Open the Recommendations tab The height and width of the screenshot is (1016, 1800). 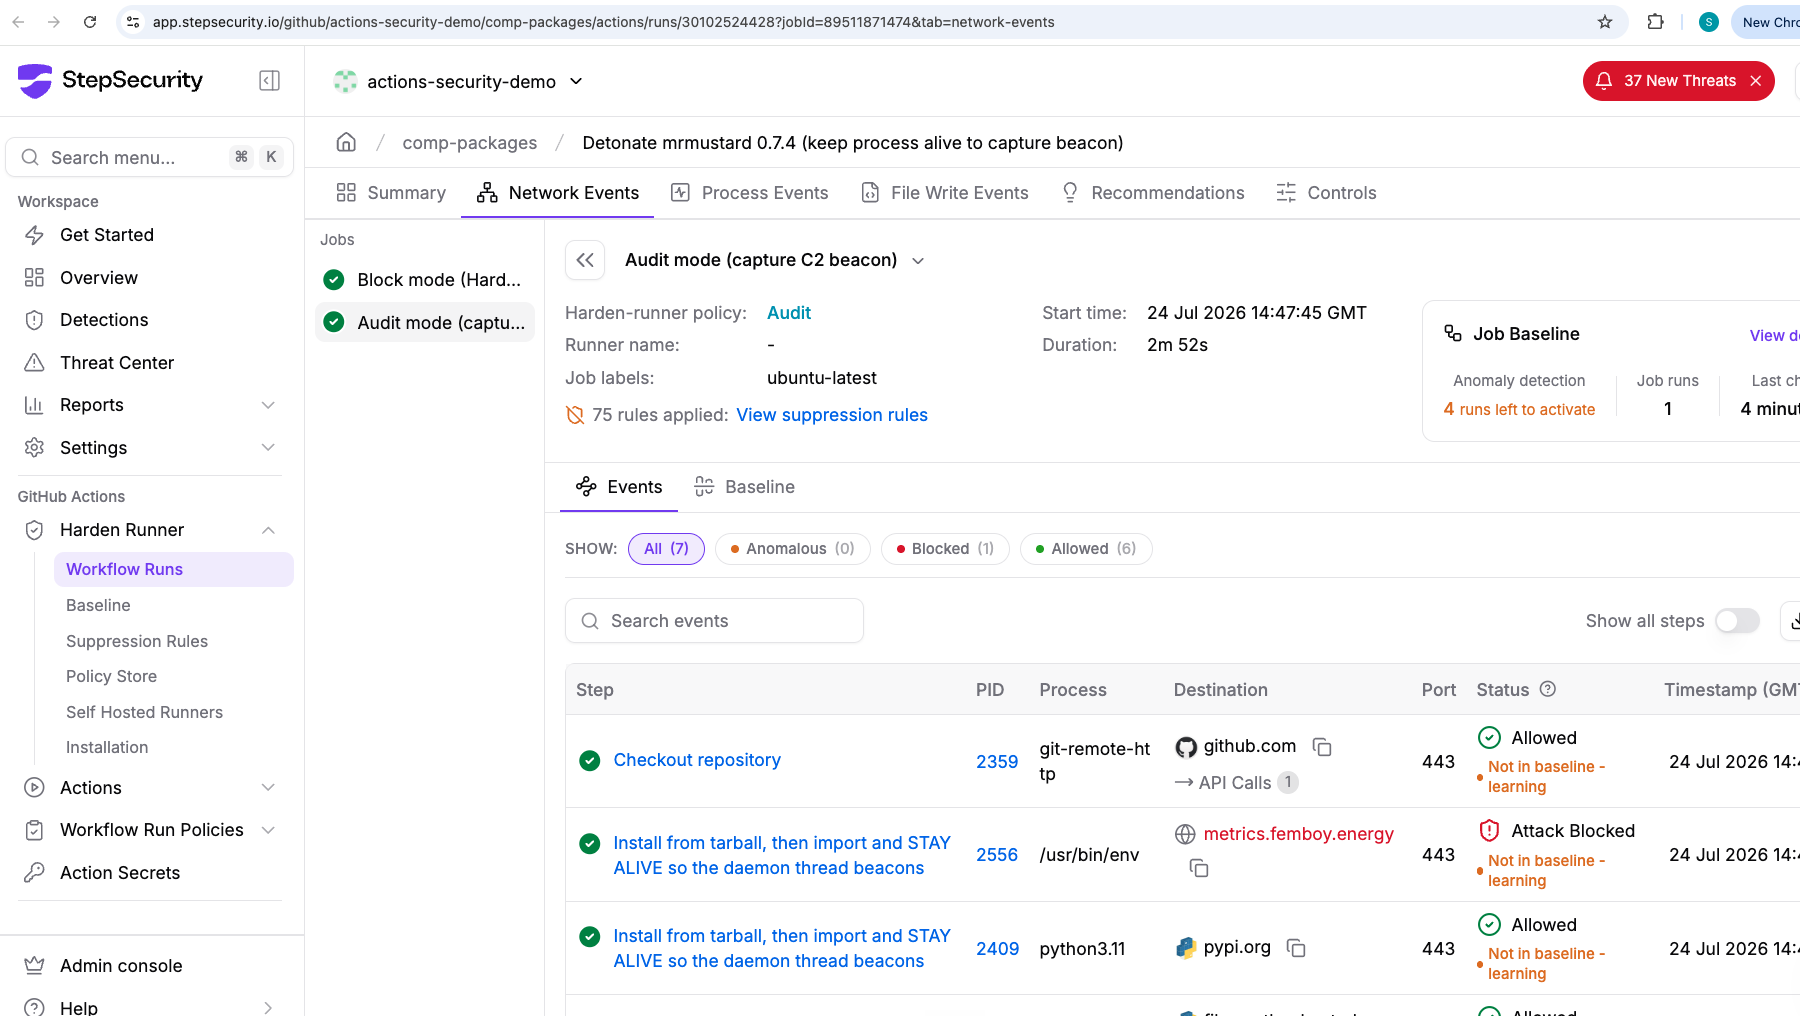click(x=1153, y=193)
